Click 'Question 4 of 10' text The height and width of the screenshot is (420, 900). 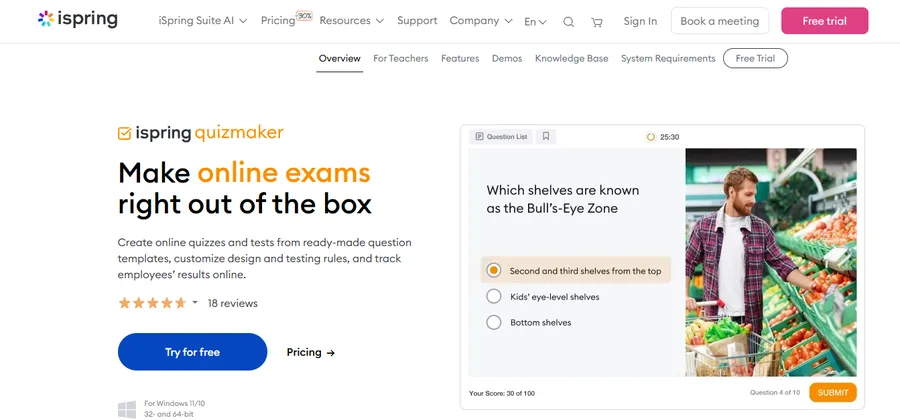[x=775, y=392]
